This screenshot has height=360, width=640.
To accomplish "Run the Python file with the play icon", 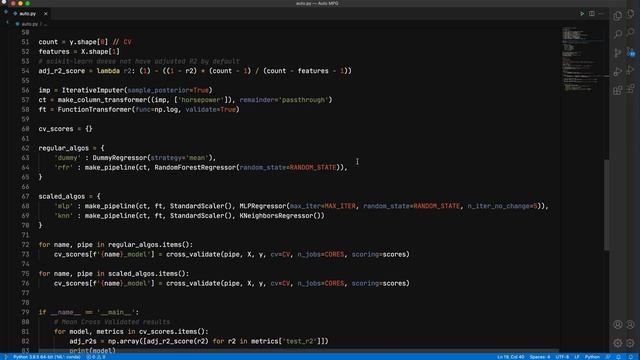I will (x=582, y=13).
